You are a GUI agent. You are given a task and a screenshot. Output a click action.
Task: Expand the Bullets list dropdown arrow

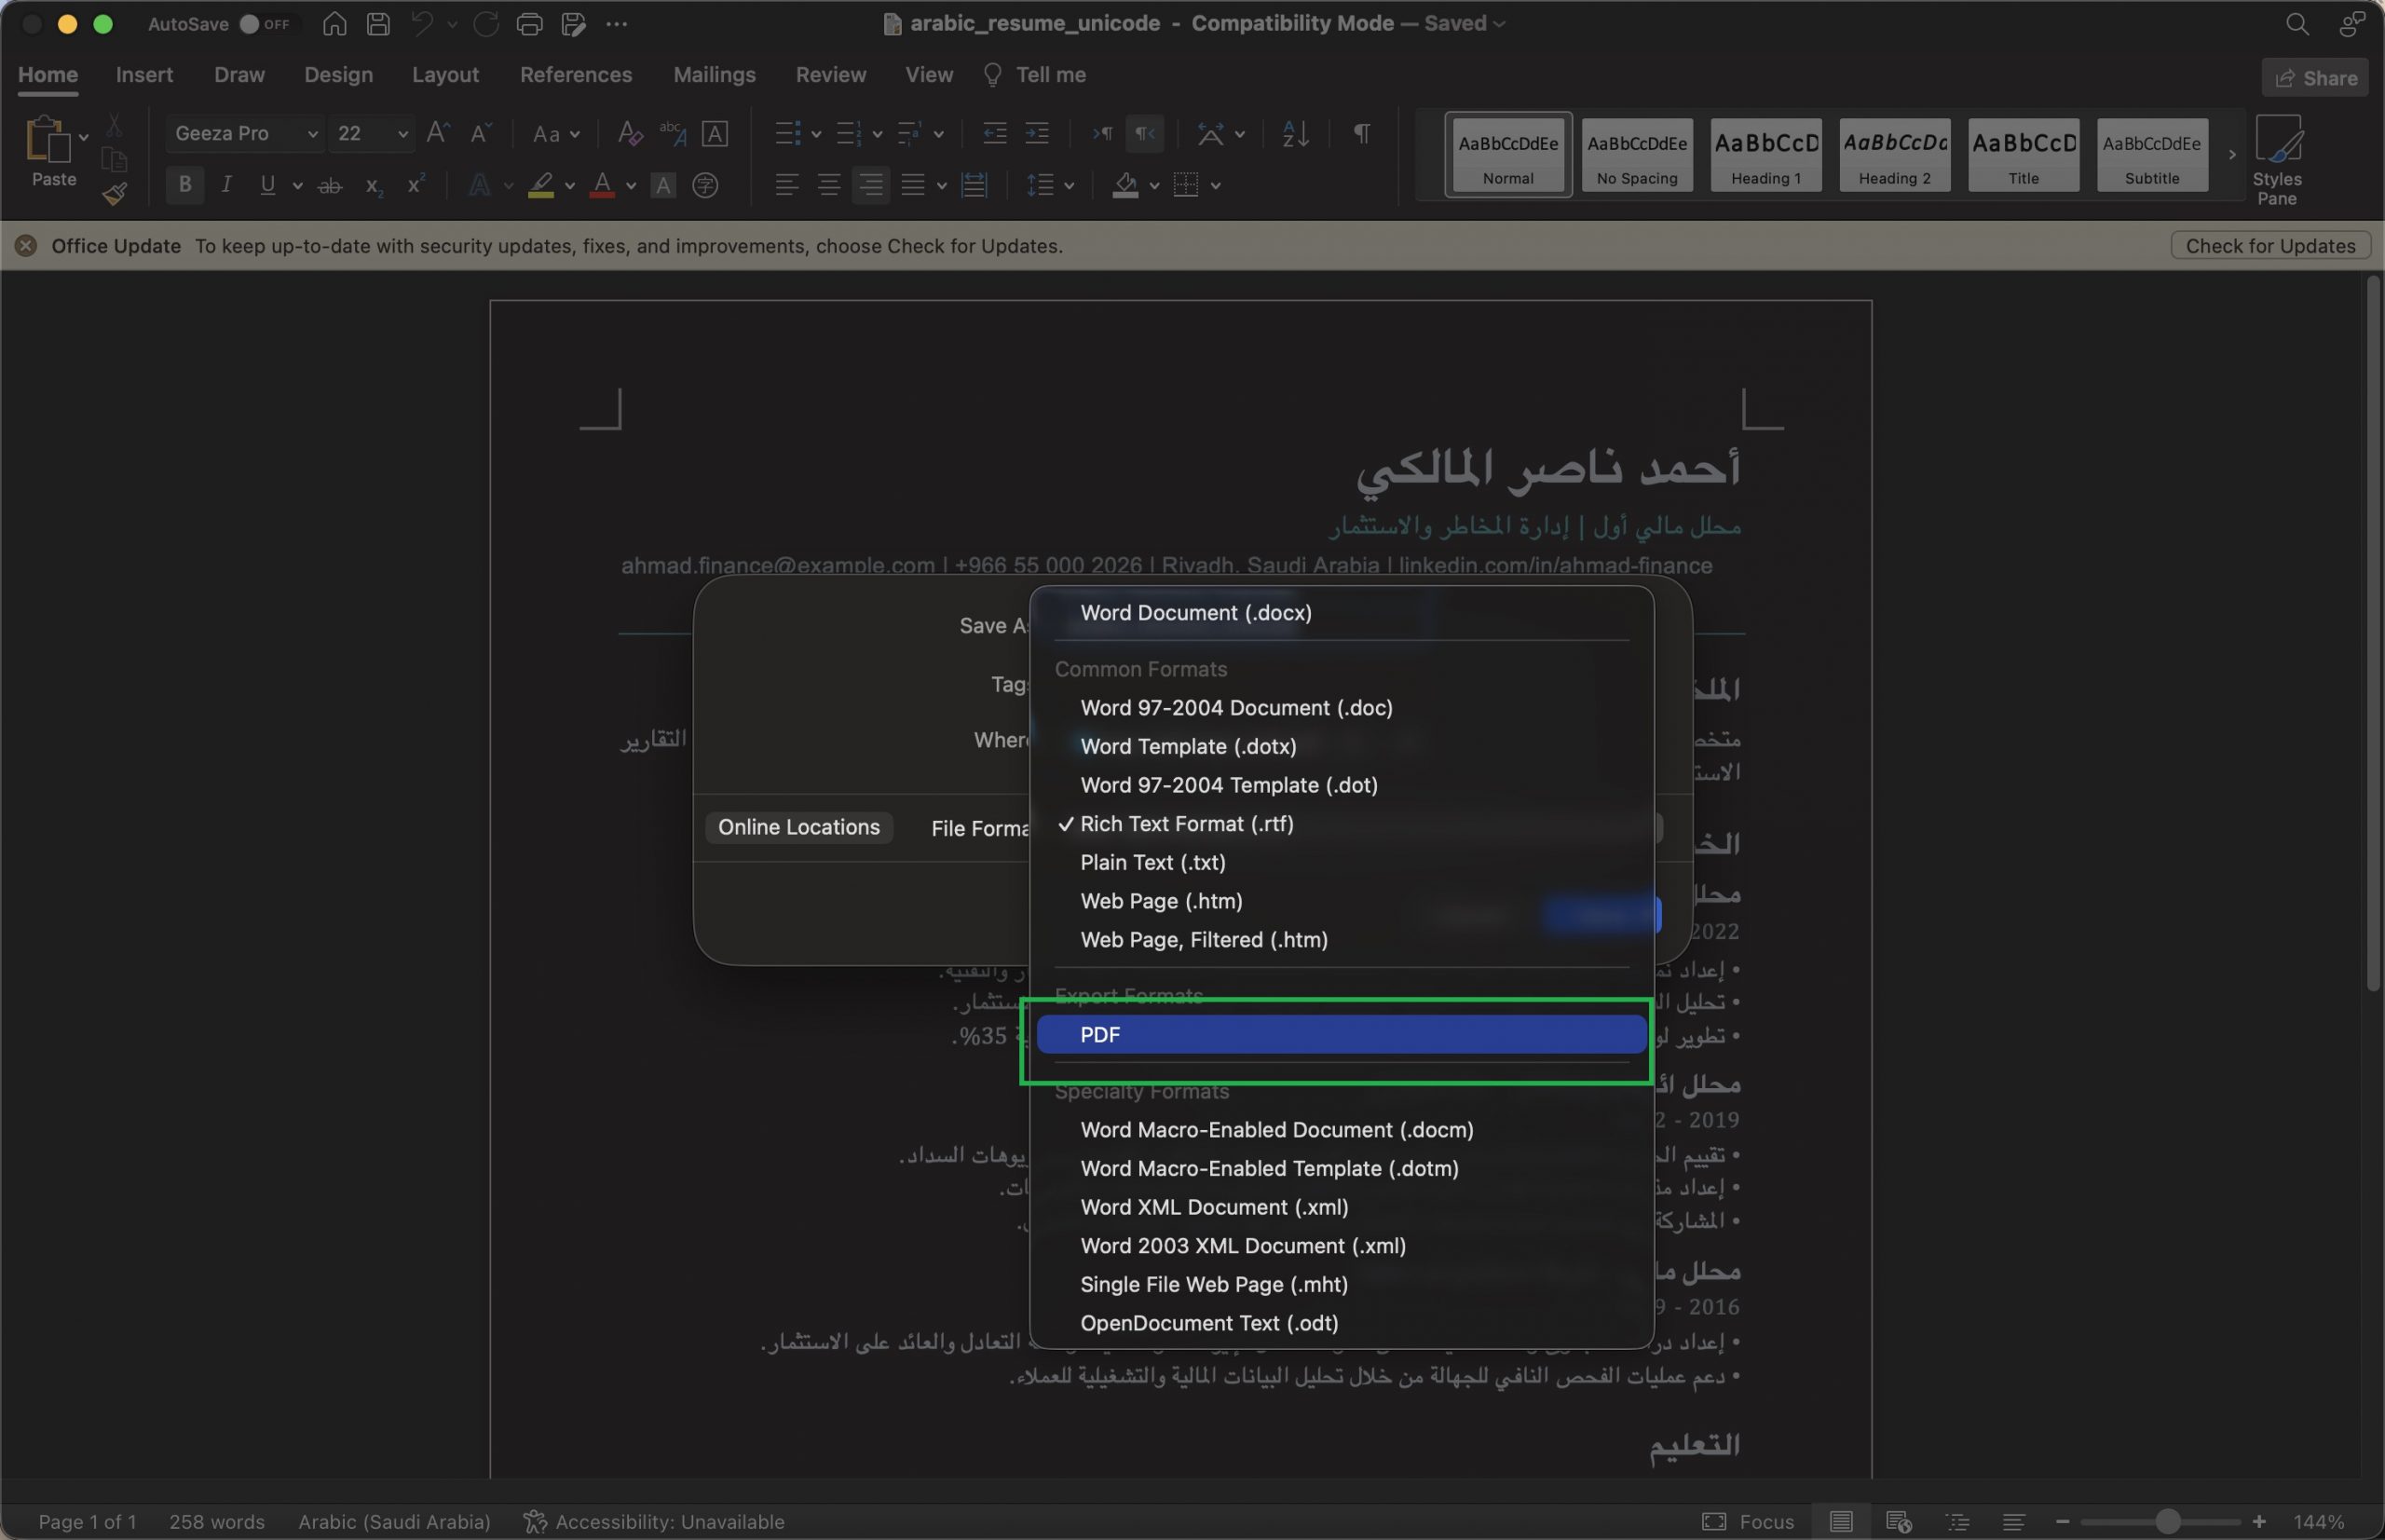(816, 134)
